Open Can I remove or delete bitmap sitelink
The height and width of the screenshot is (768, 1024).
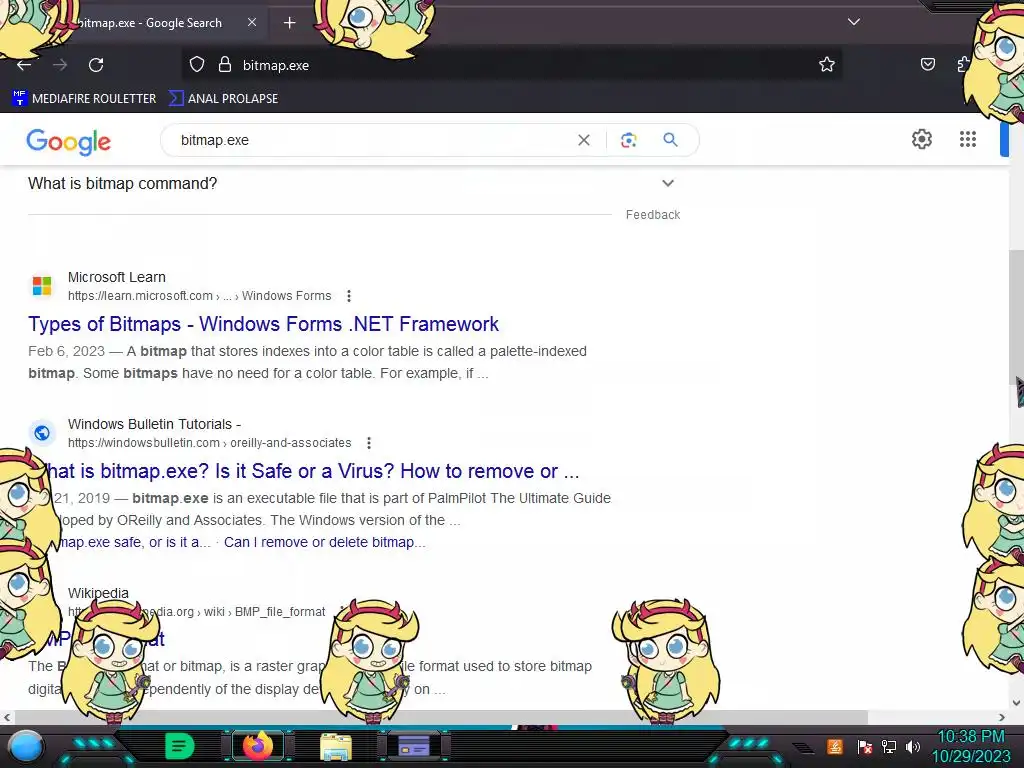(325, 542)
